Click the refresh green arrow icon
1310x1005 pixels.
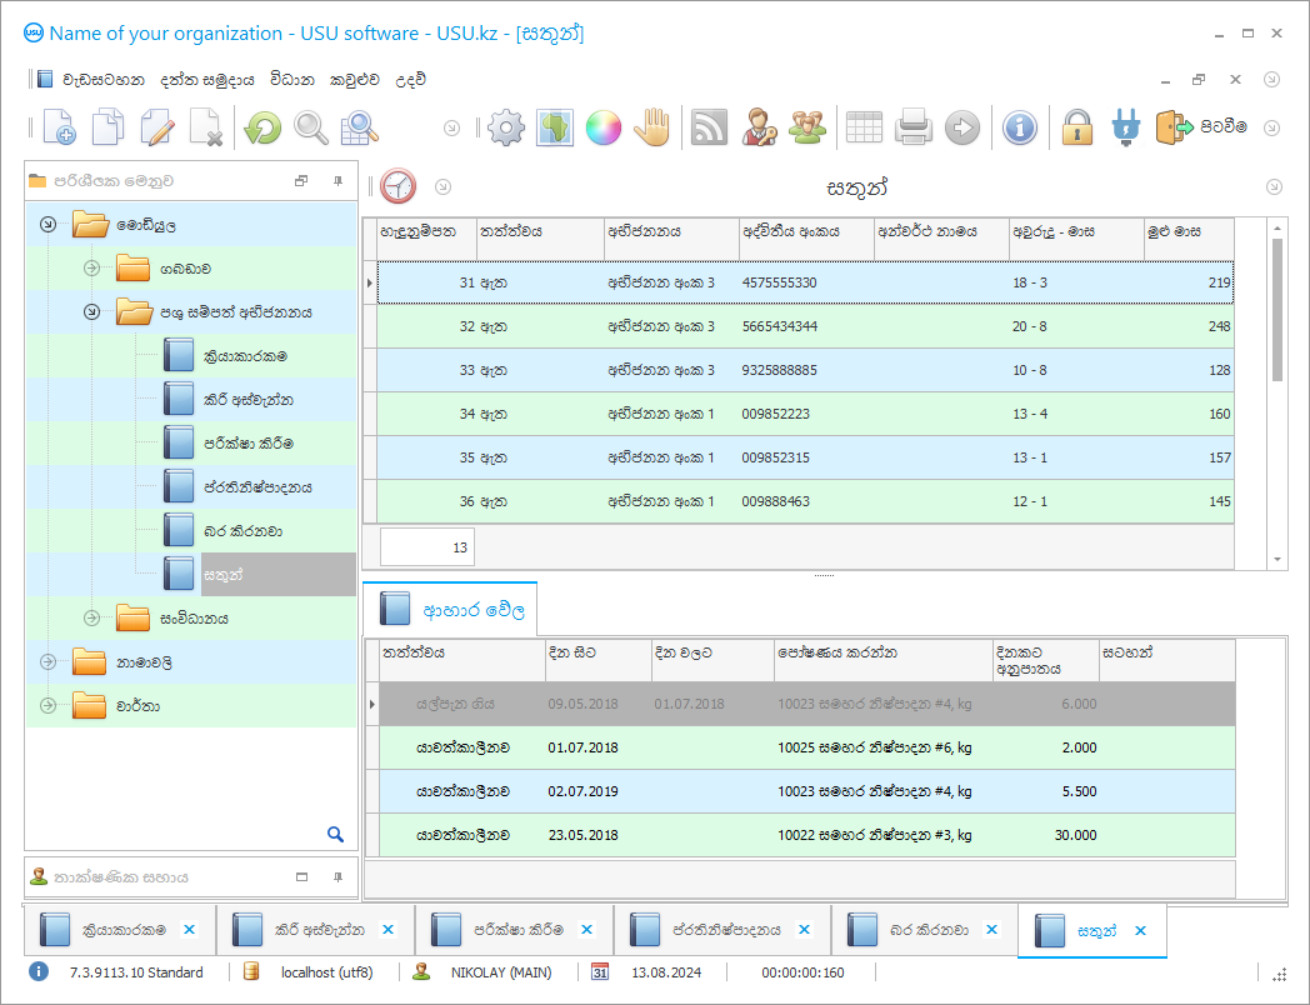coord(263,128)
